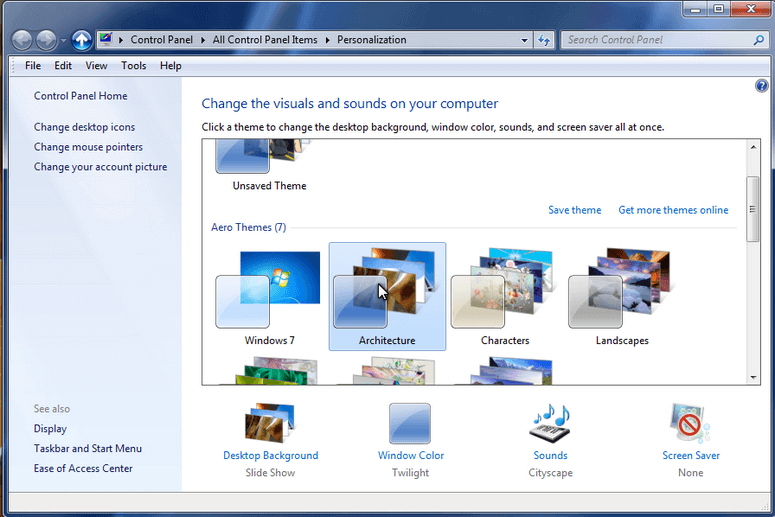This screenshot has width=775, height=517.
Task: Click Control Panel in the address breadcrumb
Action: (162, 40)
